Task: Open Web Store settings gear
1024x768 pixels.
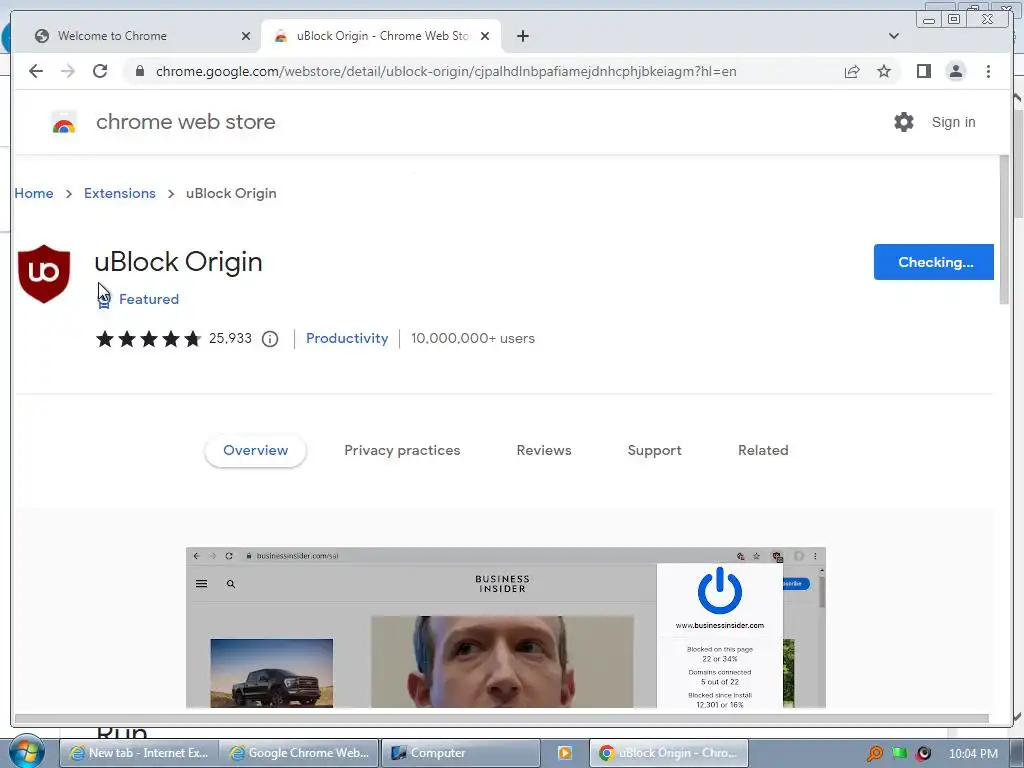Action: 904,122
